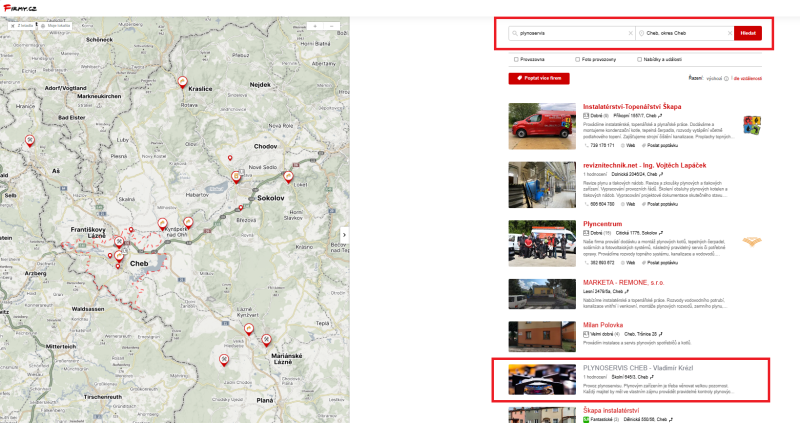Screen dimensions: 800x423
Task: Open the Plyncentrum listing title
Action: click(603, 224)
